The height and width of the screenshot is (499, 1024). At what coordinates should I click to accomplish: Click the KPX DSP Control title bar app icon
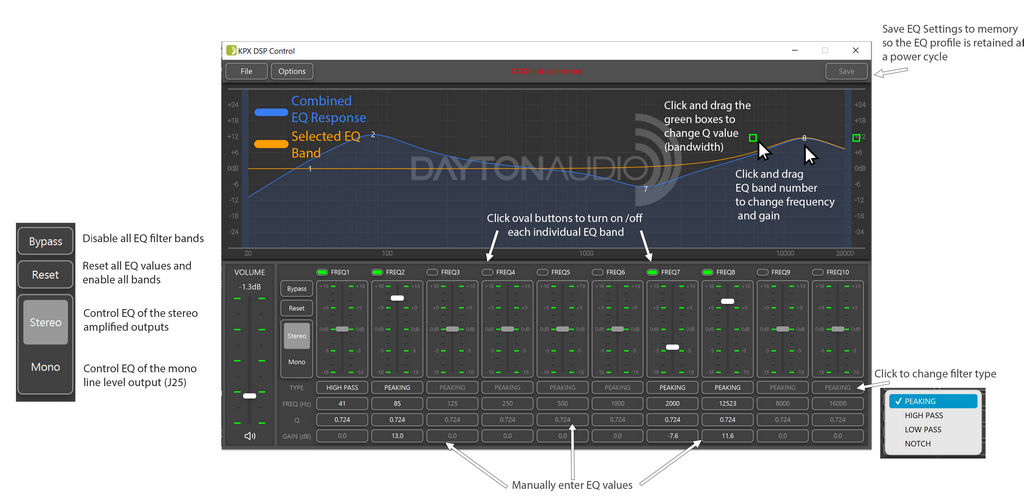[x=231, y=50]
